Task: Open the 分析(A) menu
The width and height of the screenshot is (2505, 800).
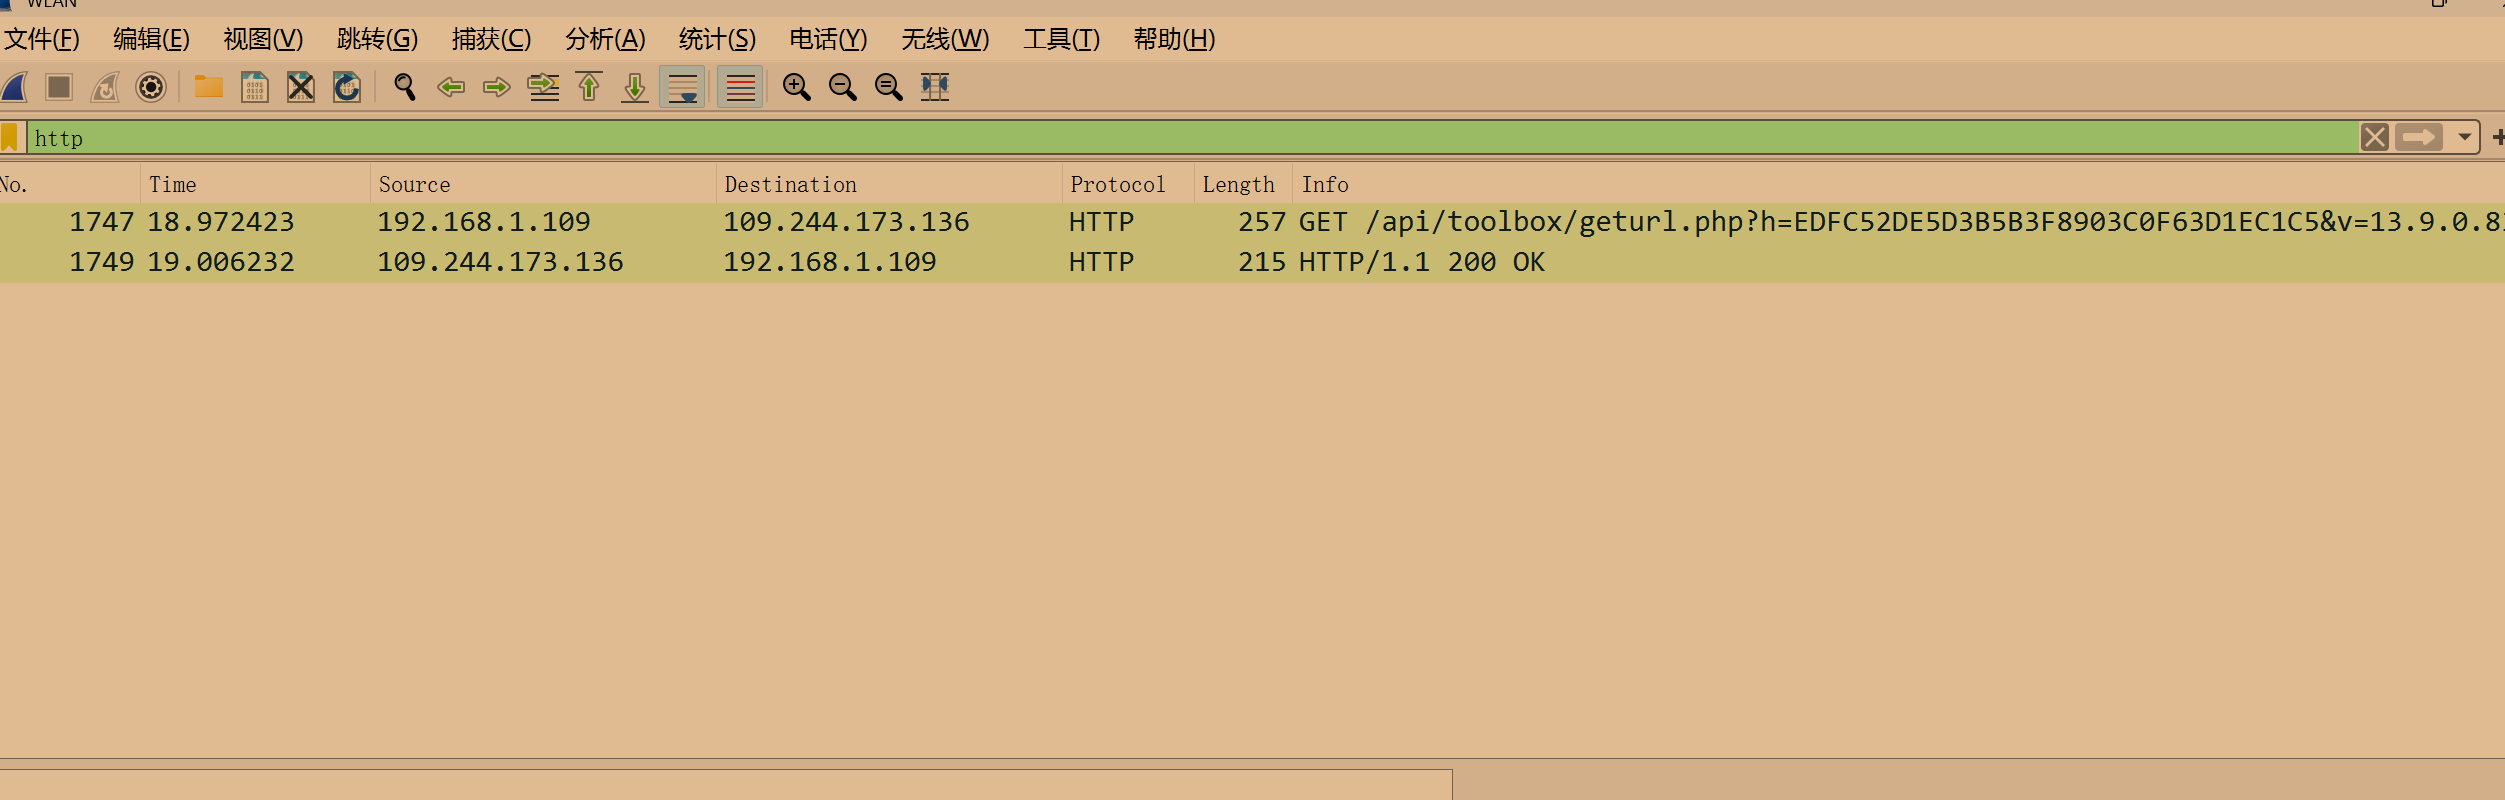Action: [605, 39]
